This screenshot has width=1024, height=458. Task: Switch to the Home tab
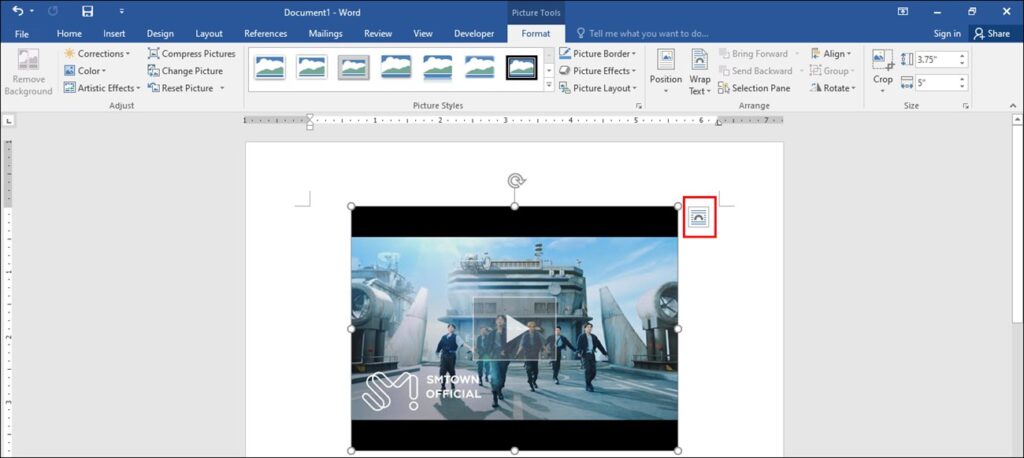(x=69, y=33)
